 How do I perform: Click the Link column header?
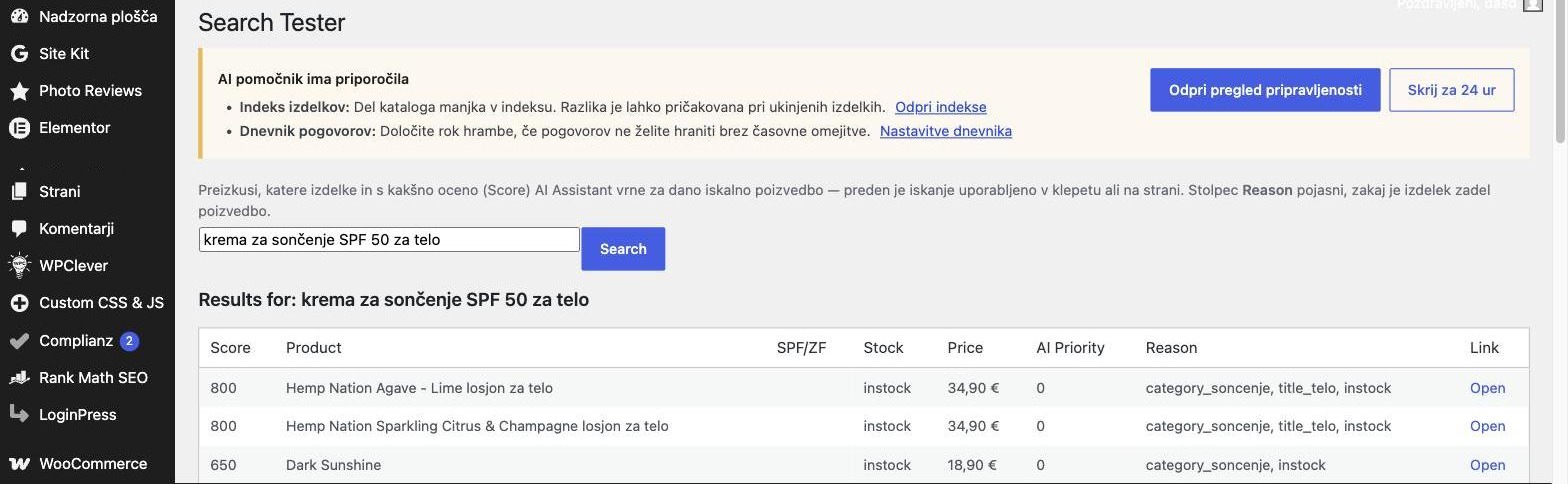tap(1484, 348)
